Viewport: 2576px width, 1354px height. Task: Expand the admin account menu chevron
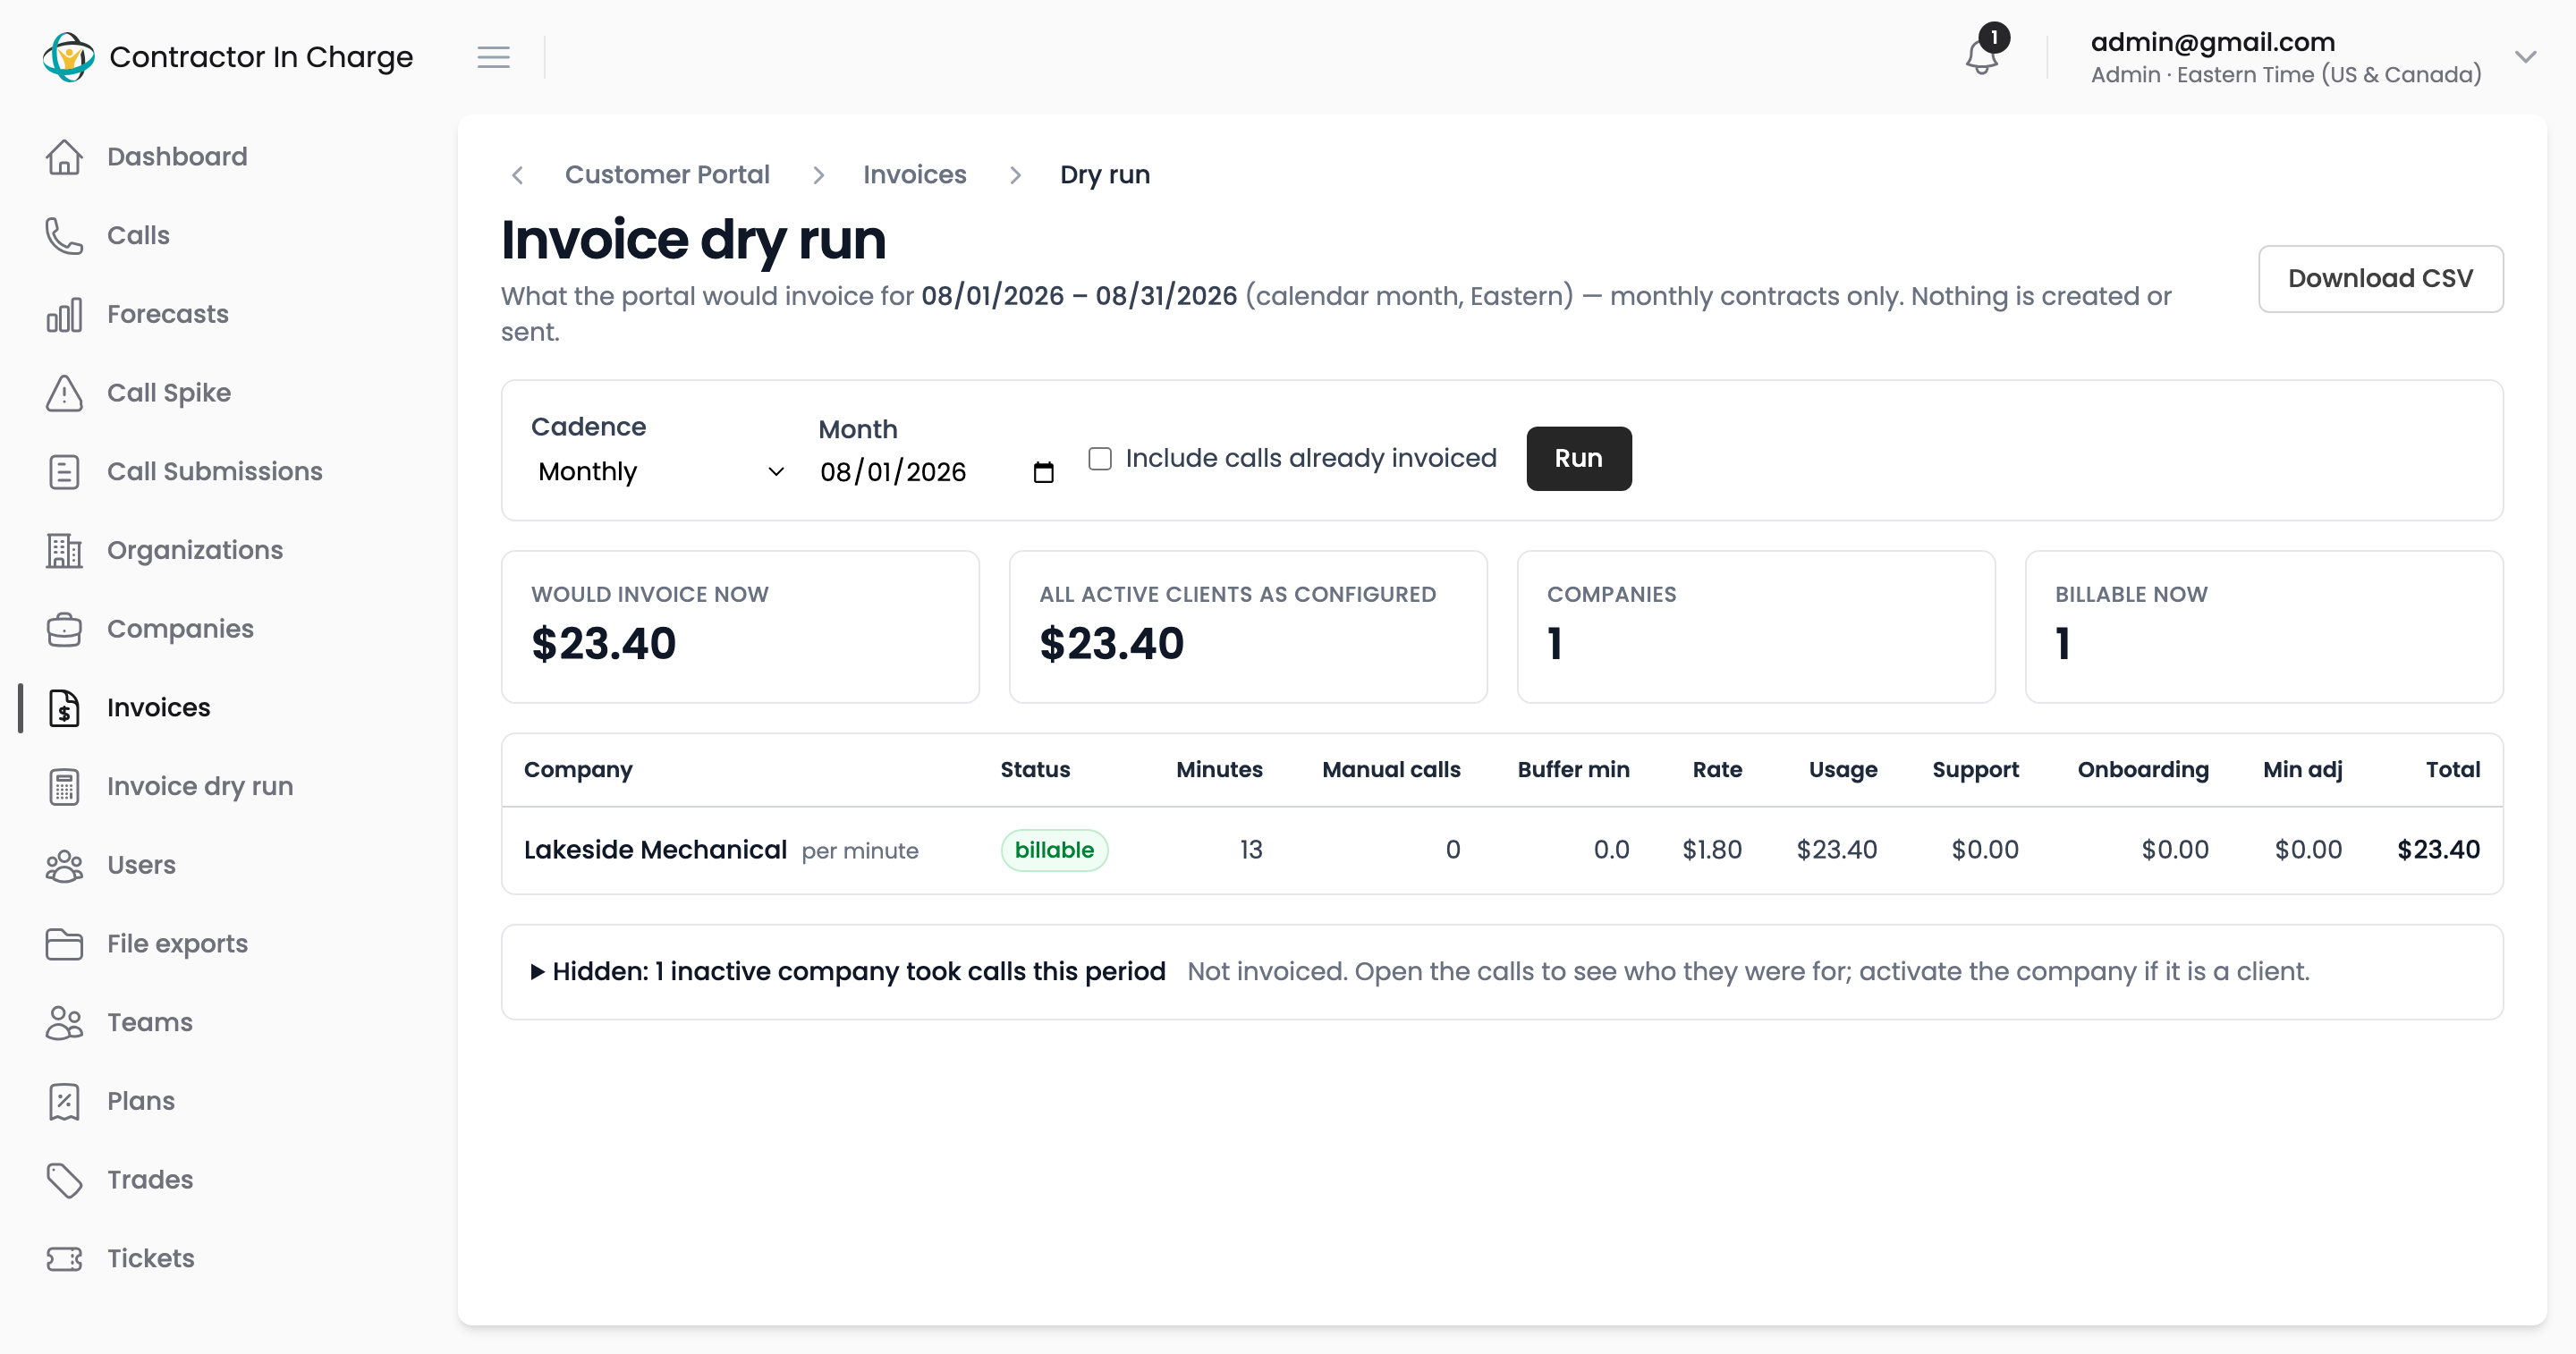(2526, 57)
